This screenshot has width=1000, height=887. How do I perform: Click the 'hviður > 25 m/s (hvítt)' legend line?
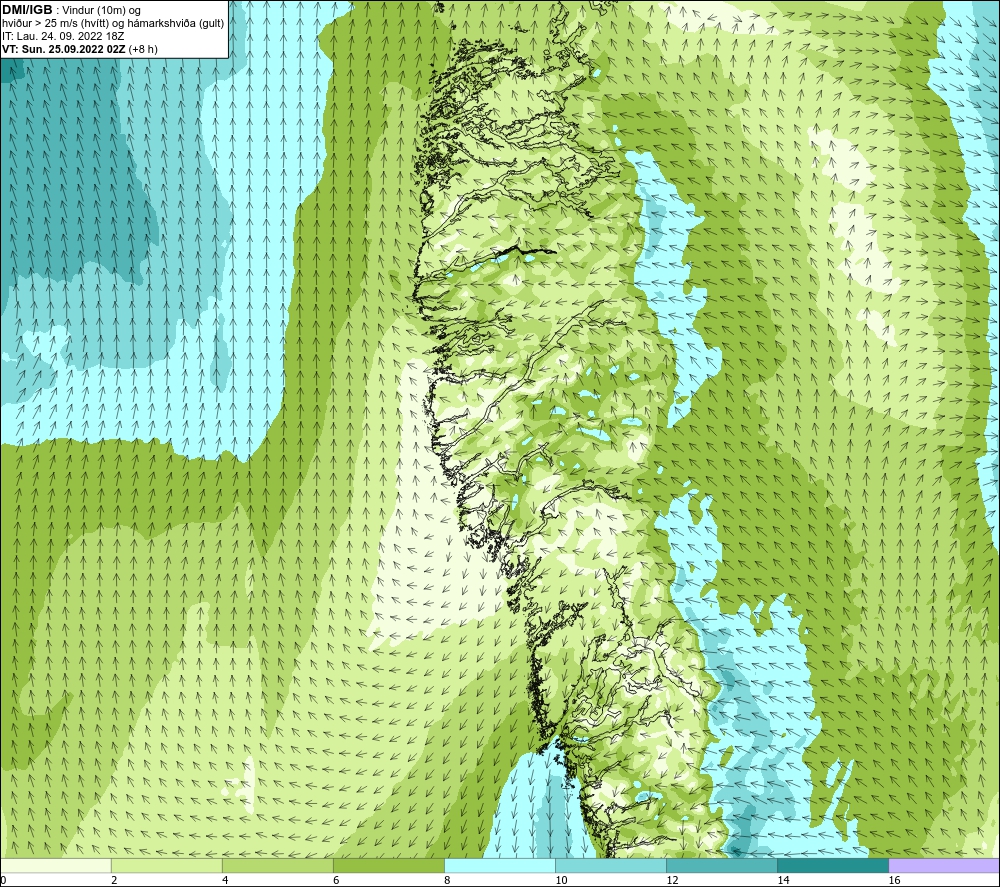click(x=113, y=23)
